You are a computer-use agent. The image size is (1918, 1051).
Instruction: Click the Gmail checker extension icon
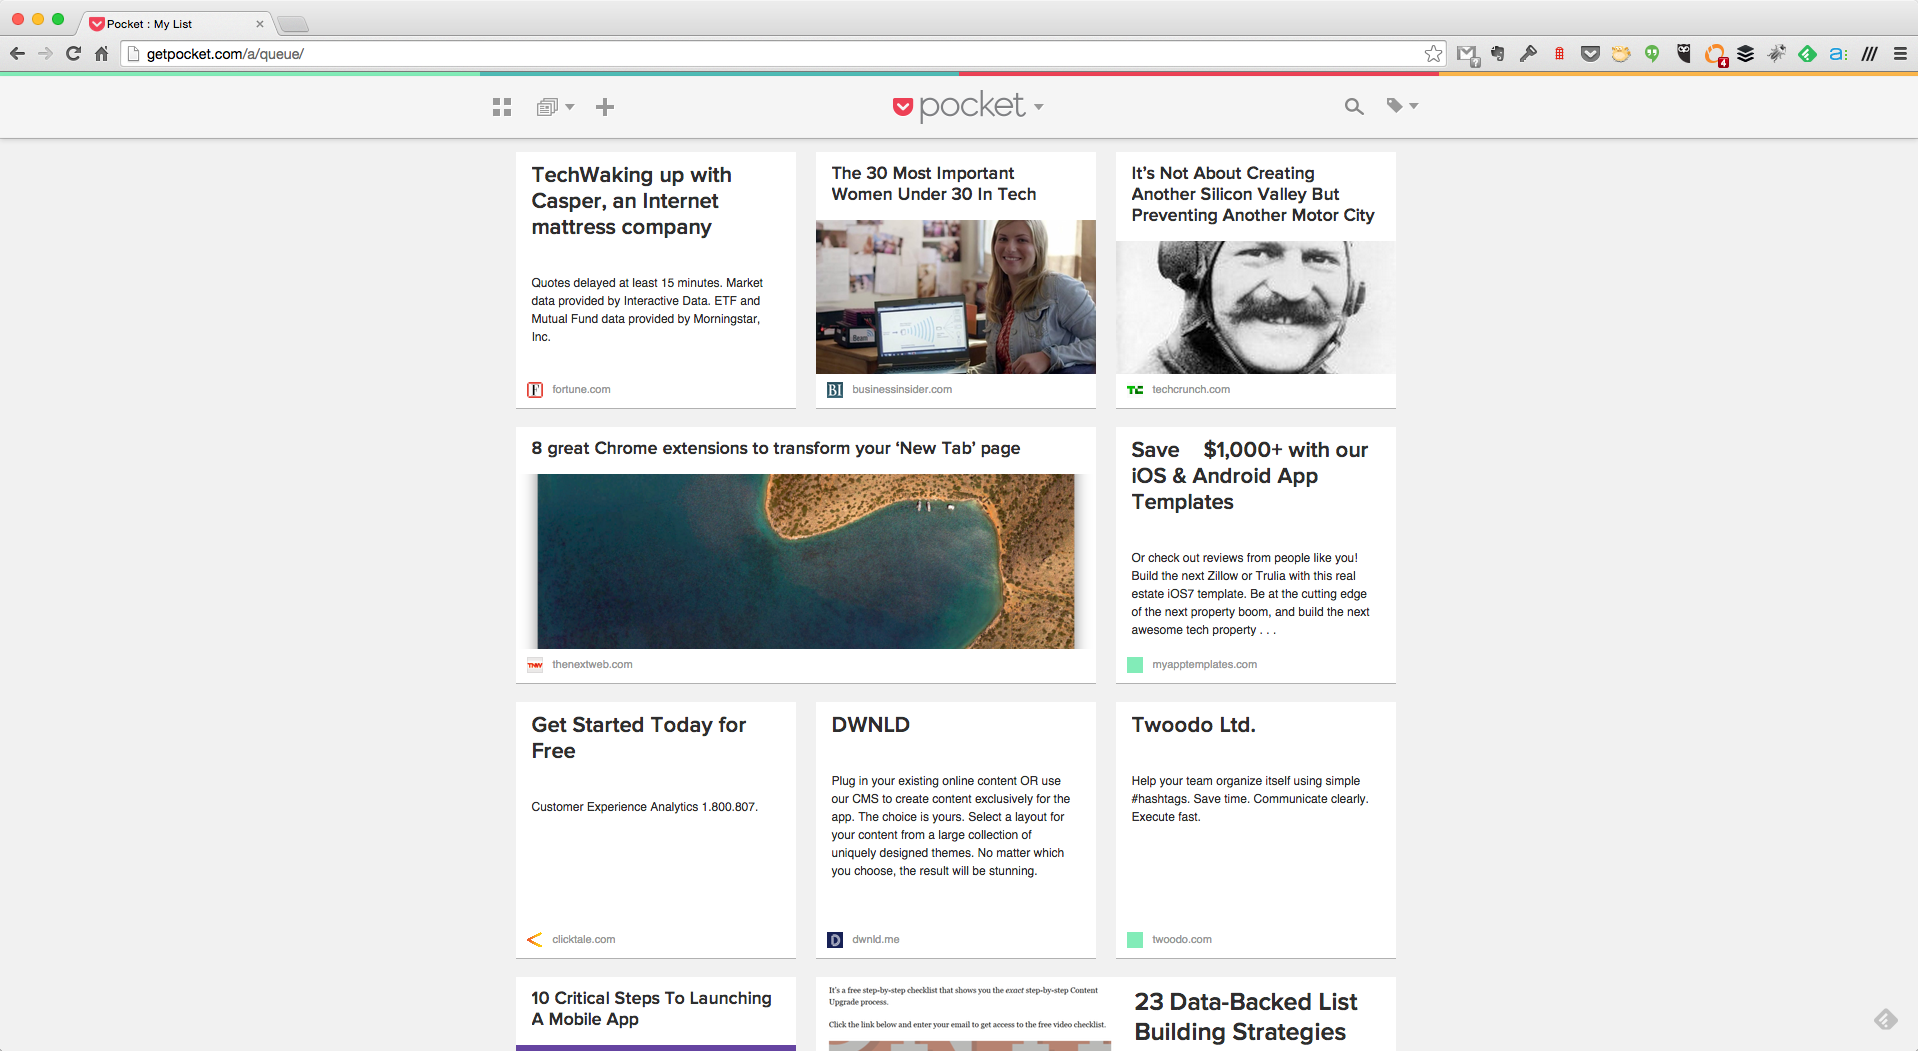coord(1467,54)
